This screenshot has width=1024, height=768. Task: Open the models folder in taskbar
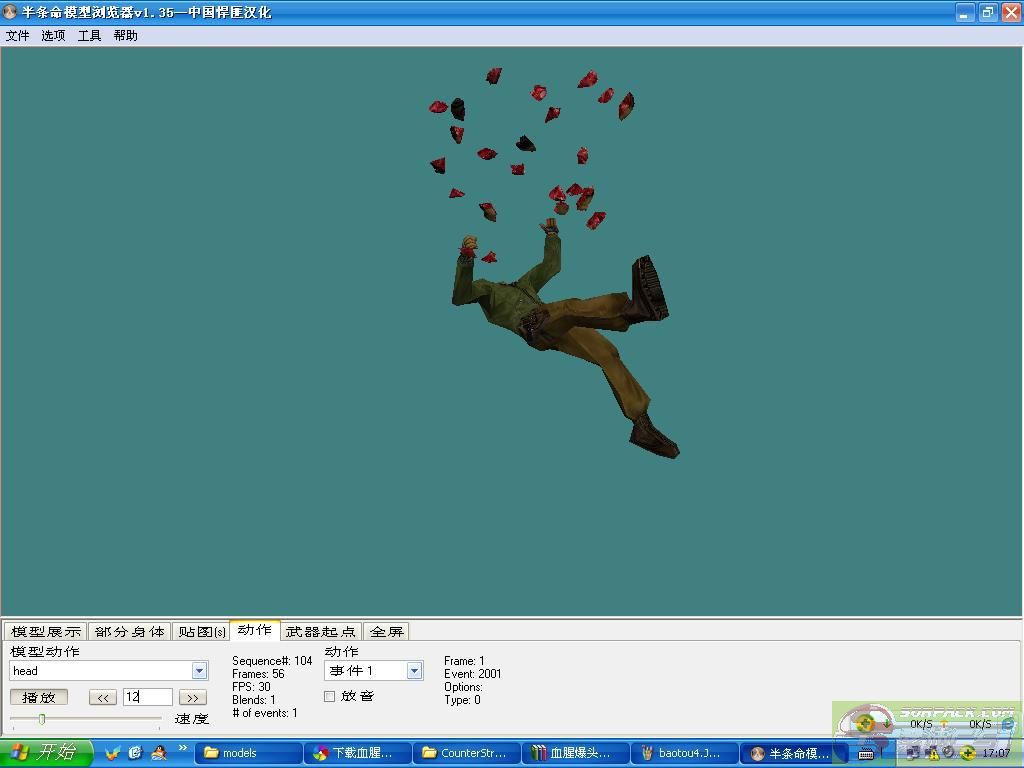click(248, 753)
